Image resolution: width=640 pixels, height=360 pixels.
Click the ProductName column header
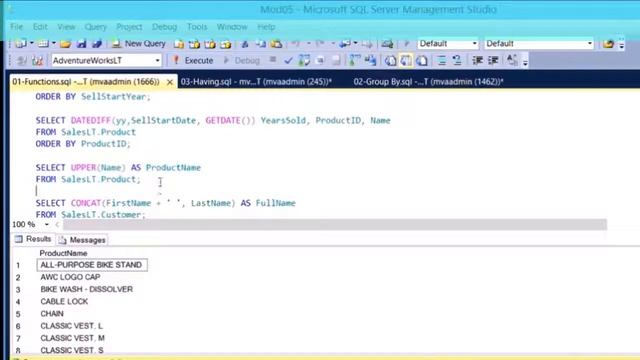[63, 253]
